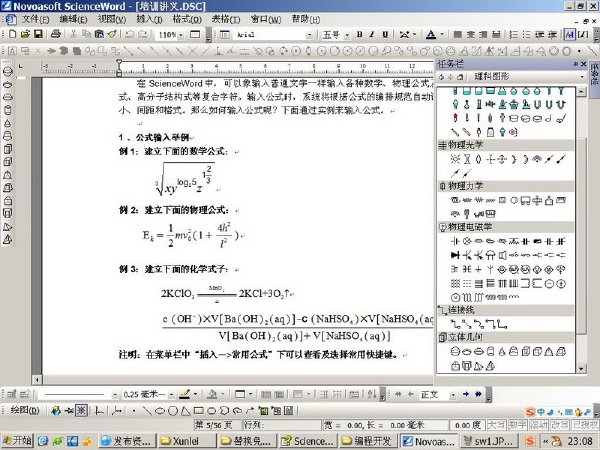Image resolution: width=600 pixels, height=450 pixels.
Task: Click the line color pencil icon
Action: 185,394
